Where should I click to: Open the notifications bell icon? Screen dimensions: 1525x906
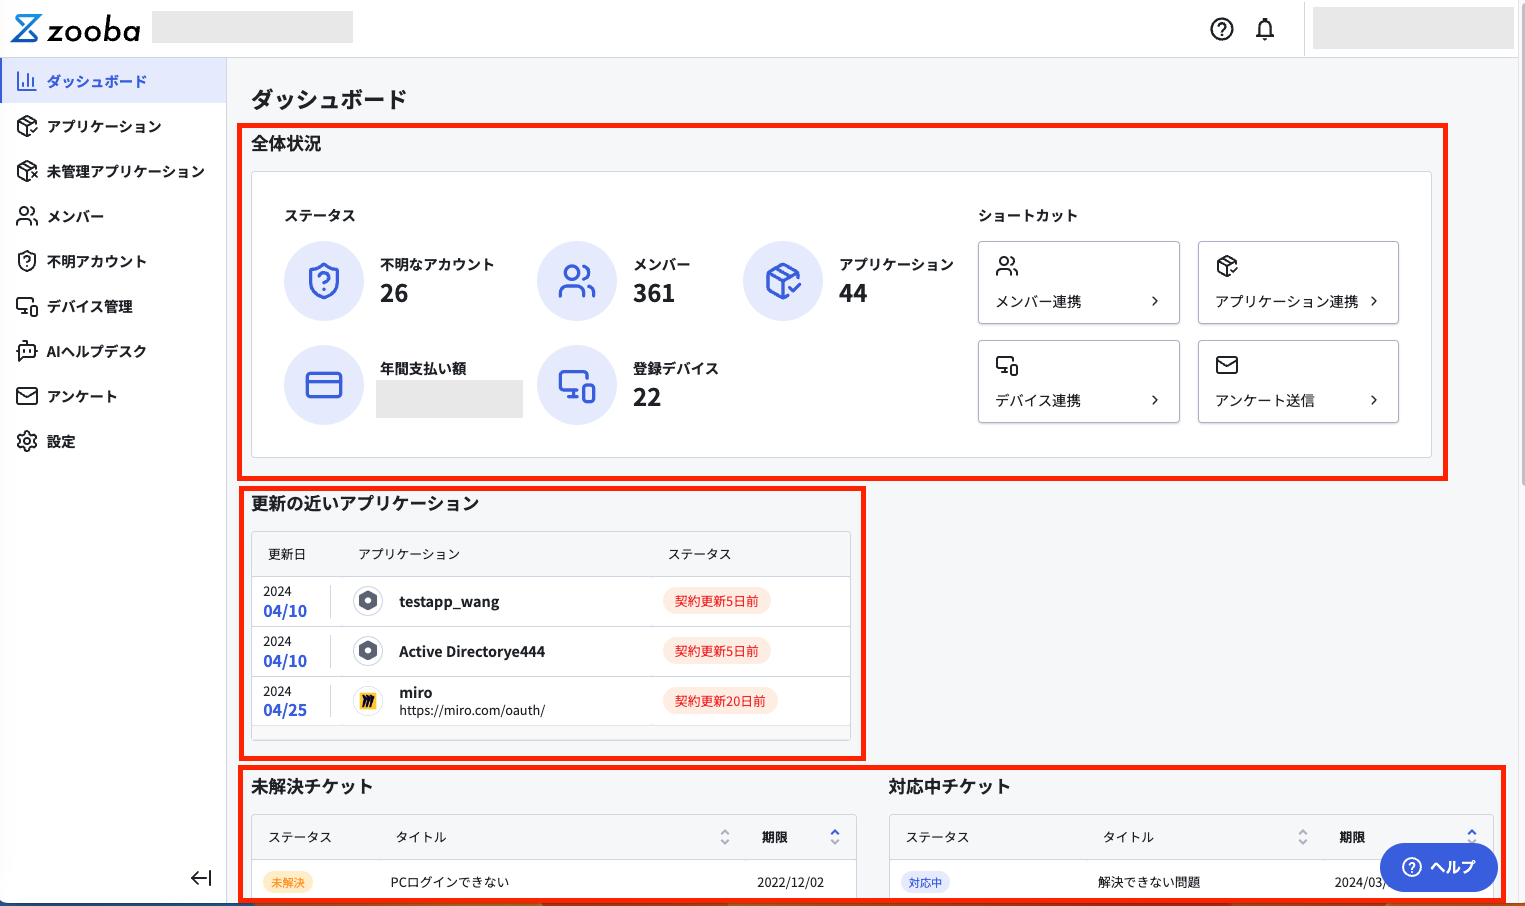[x=1265, y=29]
